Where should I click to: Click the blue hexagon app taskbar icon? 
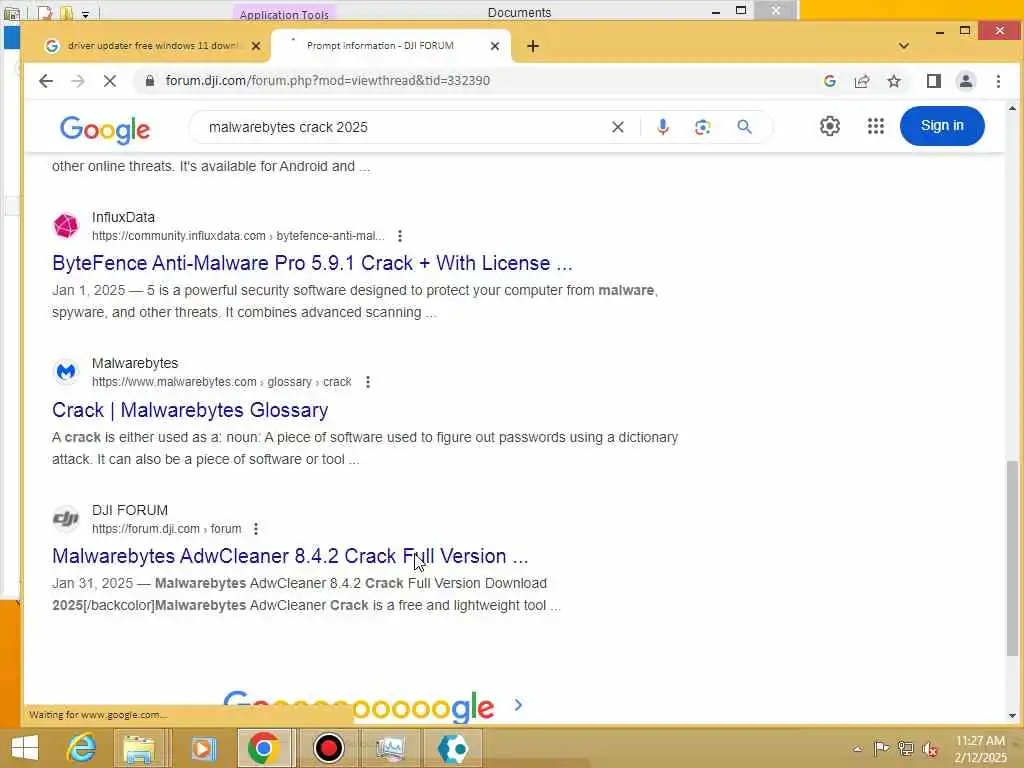453,748
